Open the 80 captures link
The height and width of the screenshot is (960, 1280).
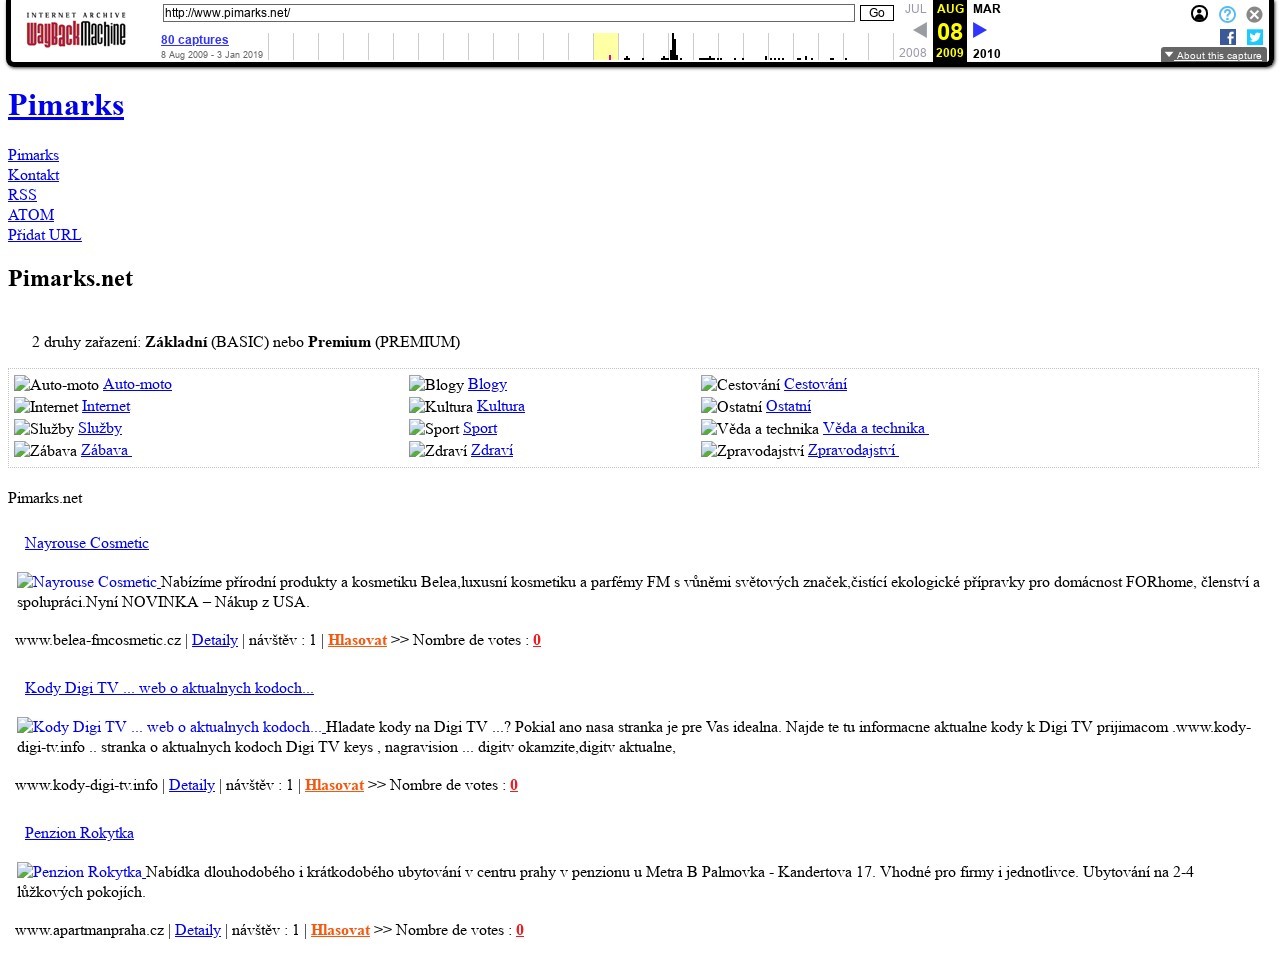click(x=194, y=40)
